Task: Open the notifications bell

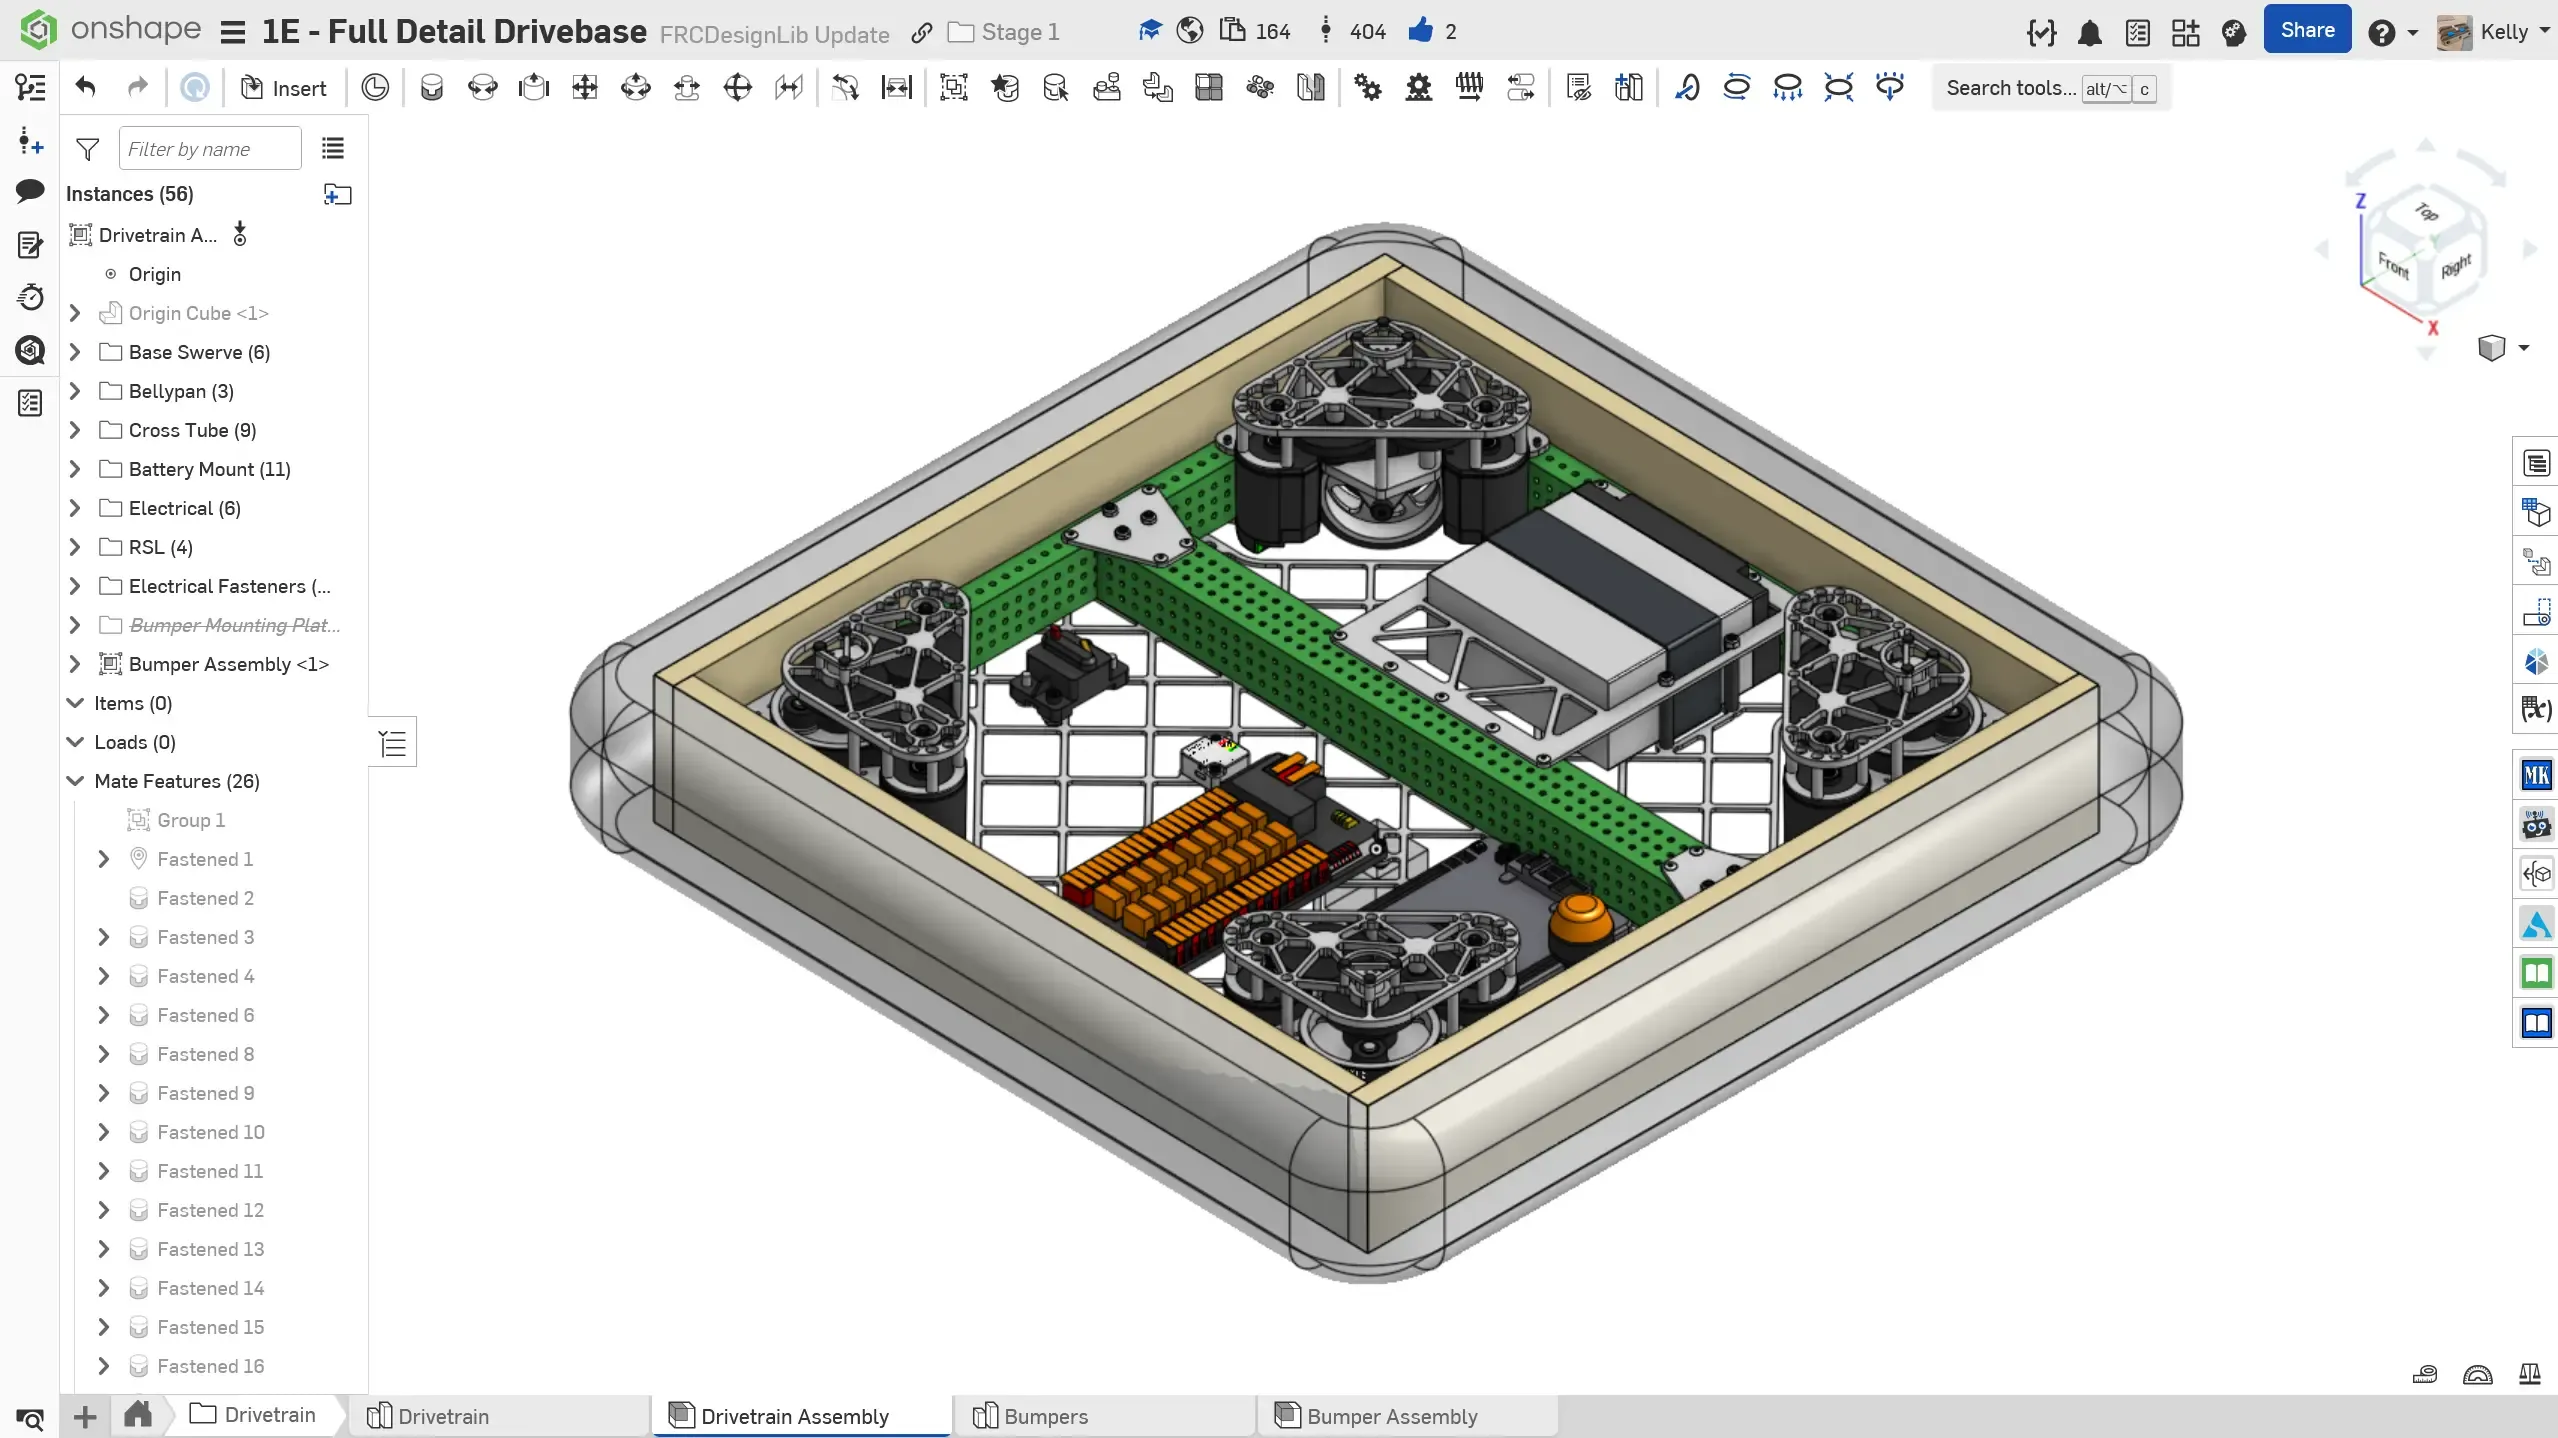Action: (x=2089, y=33)
